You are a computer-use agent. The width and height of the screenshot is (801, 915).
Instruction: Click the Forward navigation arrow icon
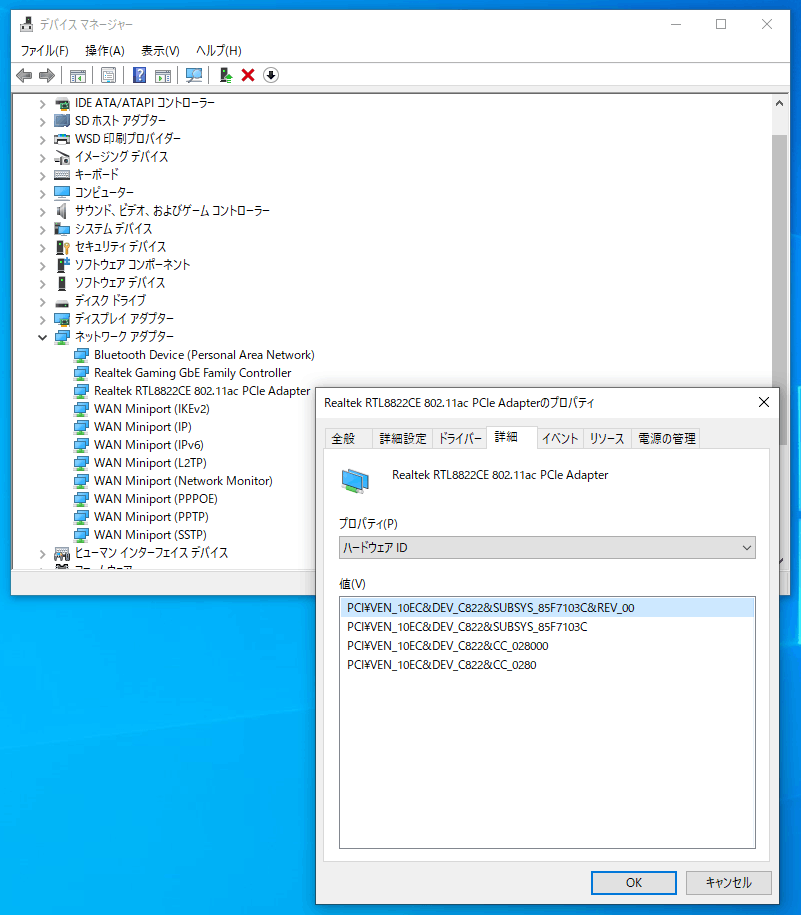45,75
